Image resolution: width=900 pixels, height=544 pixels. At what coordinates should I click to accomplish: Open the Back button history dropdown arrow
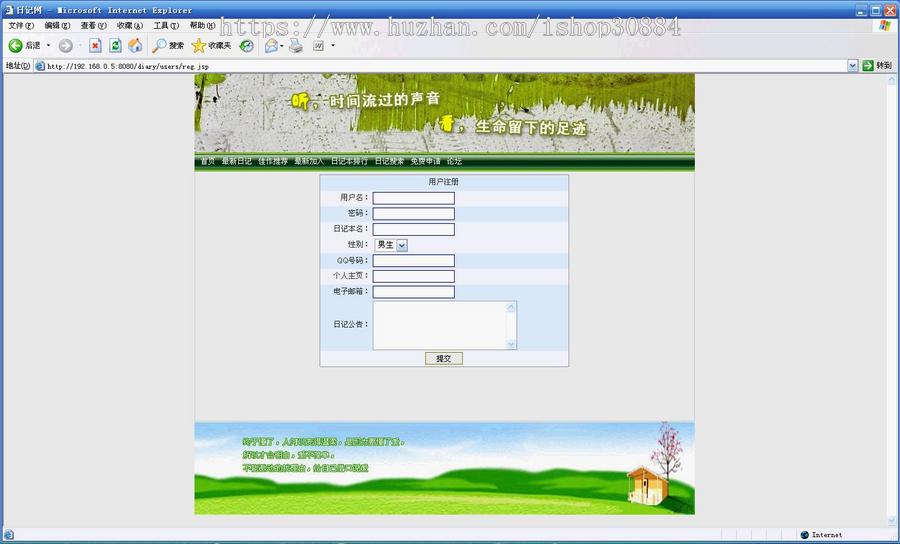coord(48,45)
